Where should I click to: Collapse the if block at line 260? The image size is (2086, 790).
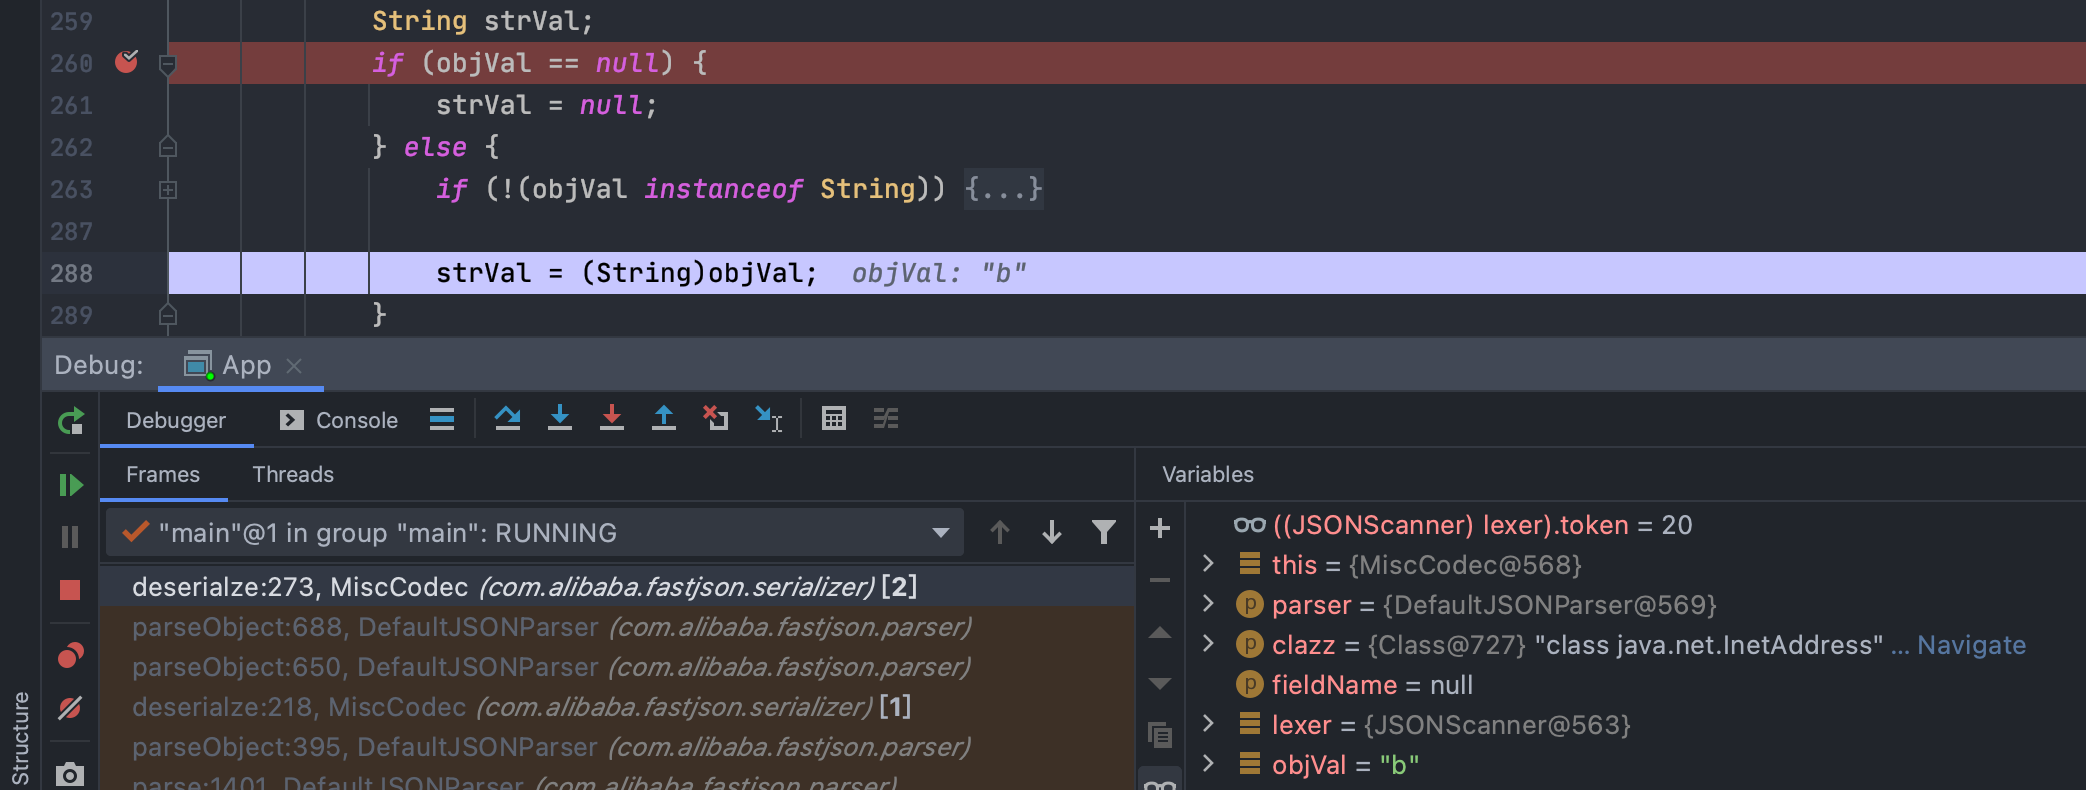168,64
